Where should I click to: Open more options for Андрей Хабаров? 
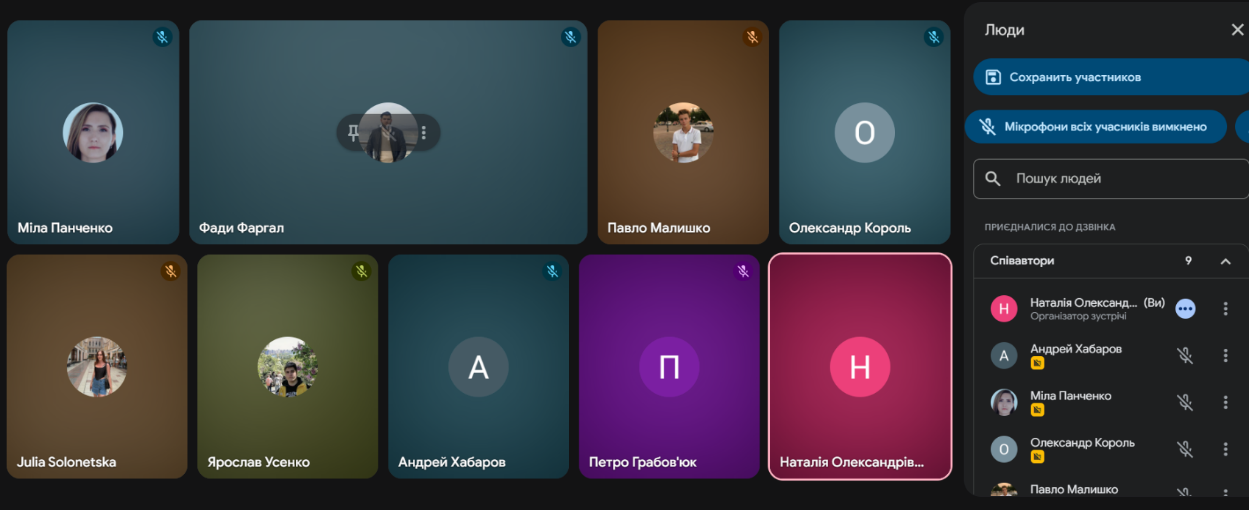(1225, 355)
